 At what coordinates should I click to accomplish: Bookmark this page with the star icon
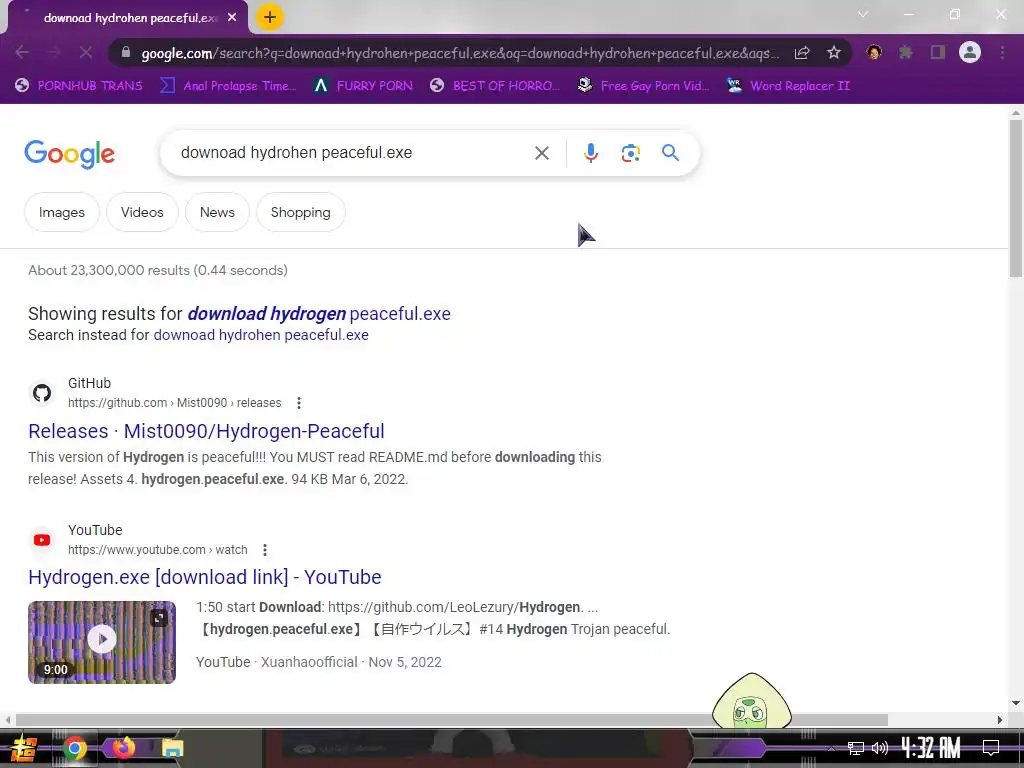[833, 52]
